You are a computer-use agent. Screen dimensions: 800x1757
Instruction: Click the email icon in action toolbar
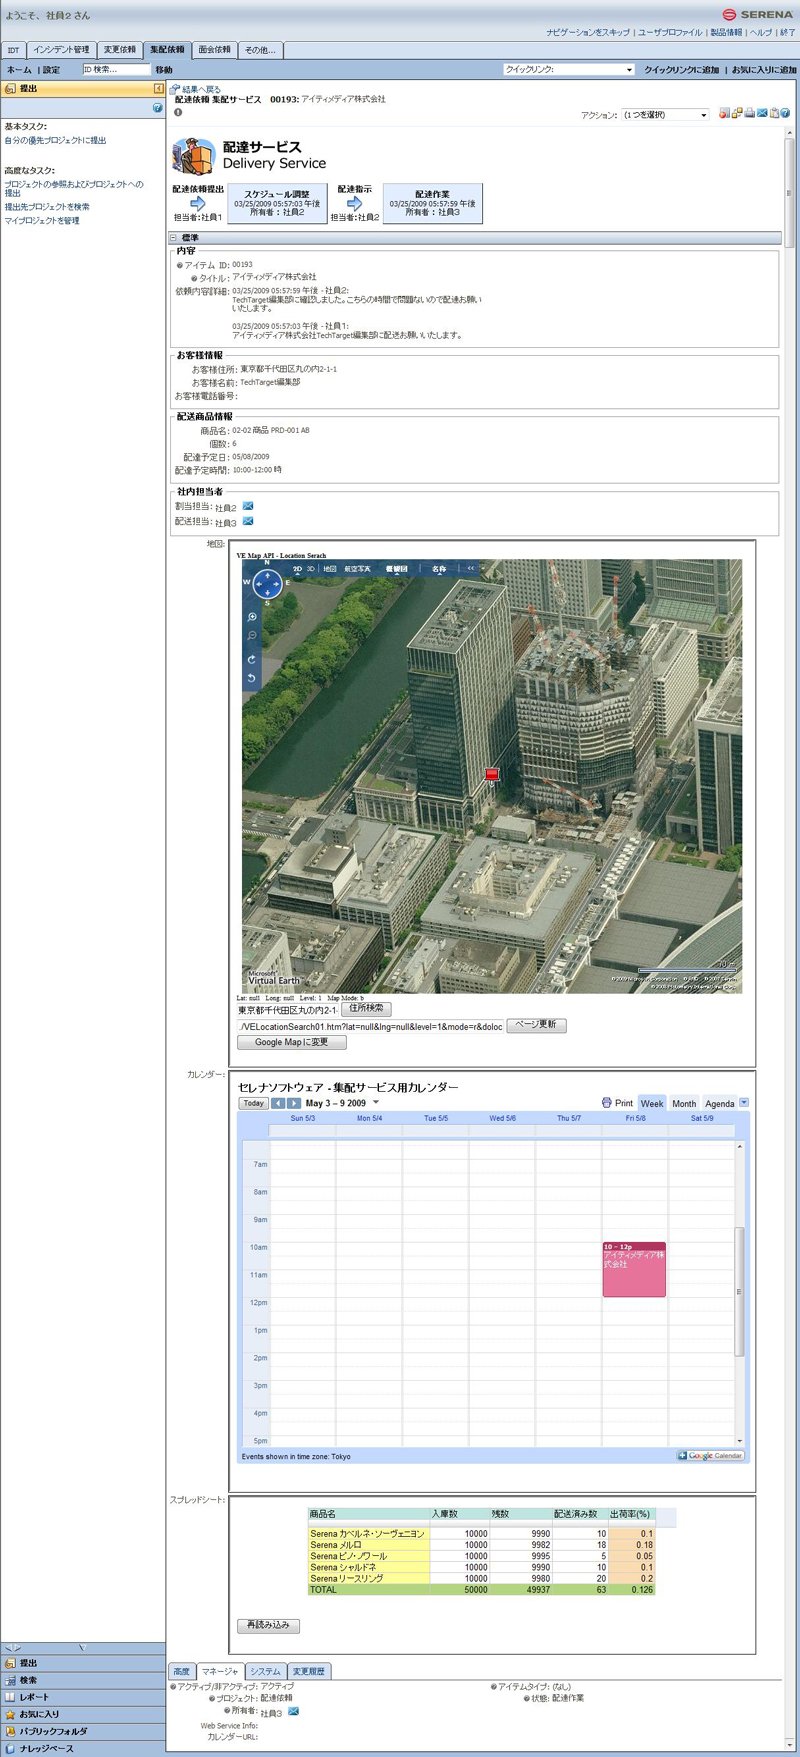[762, 113]
